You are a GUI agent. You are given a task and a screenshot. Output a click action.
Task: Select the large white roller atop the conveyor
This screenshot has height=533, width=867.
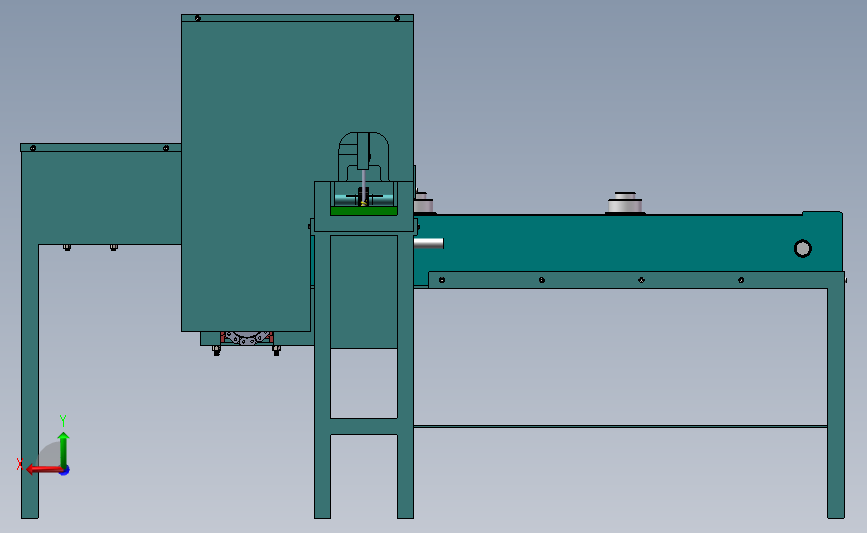625,203
